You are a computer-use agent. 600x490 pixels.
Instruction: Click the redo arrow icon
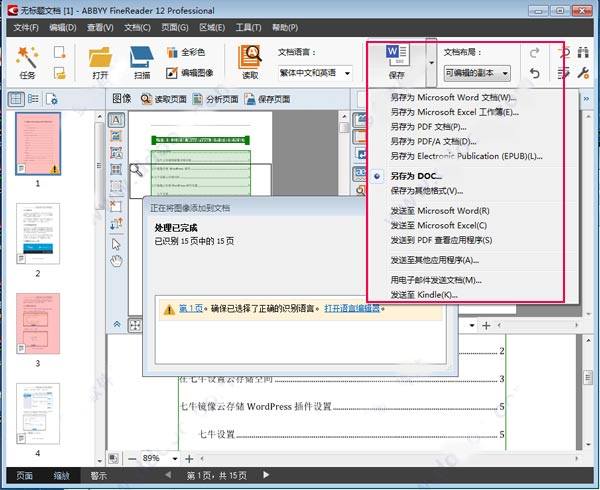535,52
